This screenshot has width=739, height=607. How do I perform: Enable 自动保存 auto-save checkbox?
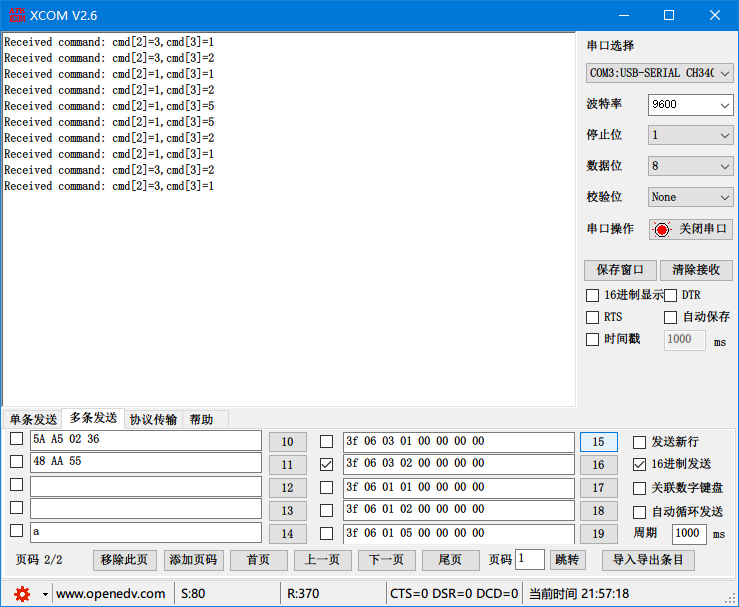click(670, 317)
